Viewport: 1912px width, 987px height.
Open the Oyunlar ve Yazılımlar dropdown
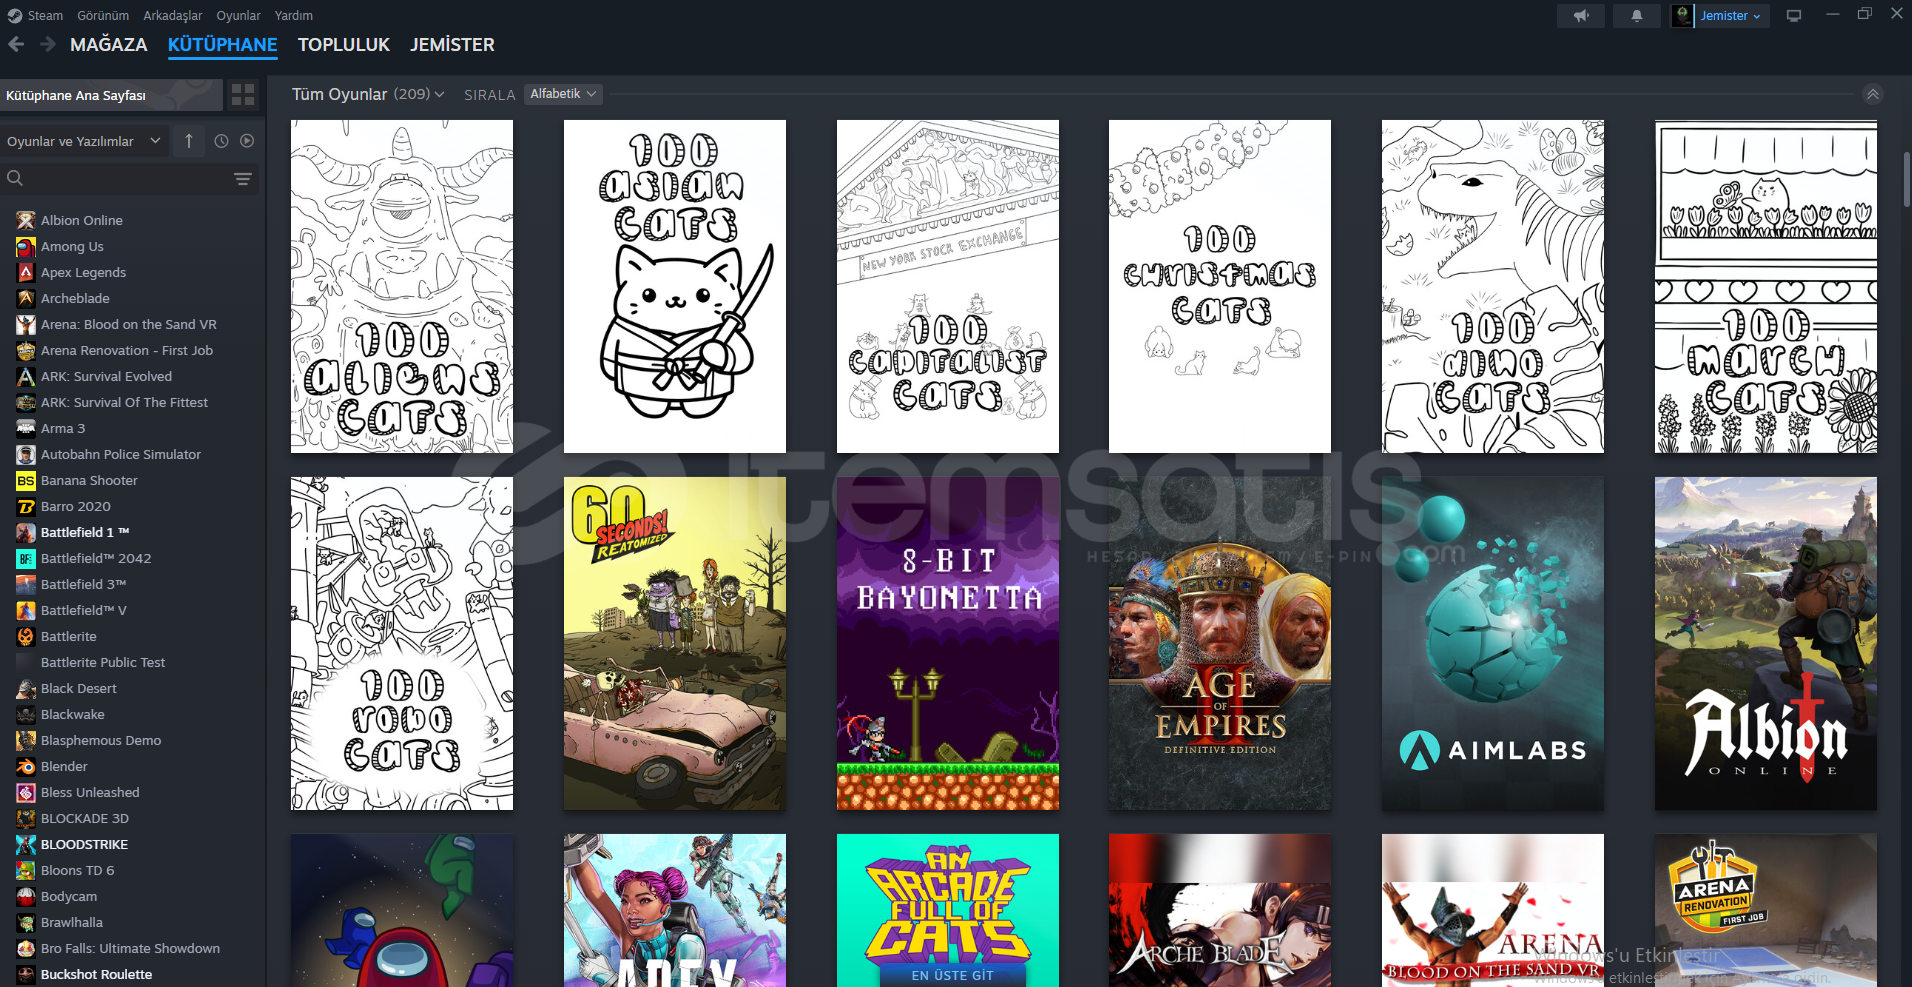coord(83,141)
